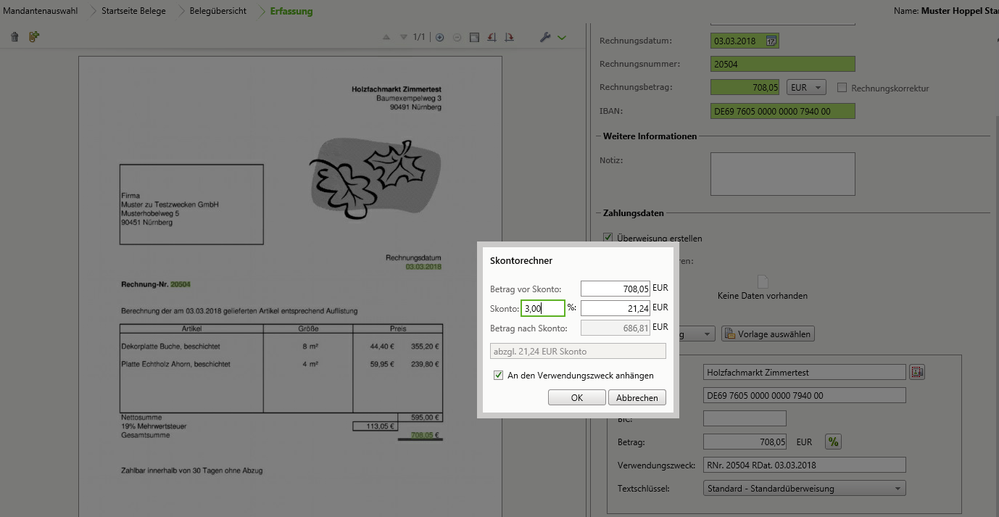Rotate the document left
Viewport: 999px width, 517px height.
tap(491, 38)
